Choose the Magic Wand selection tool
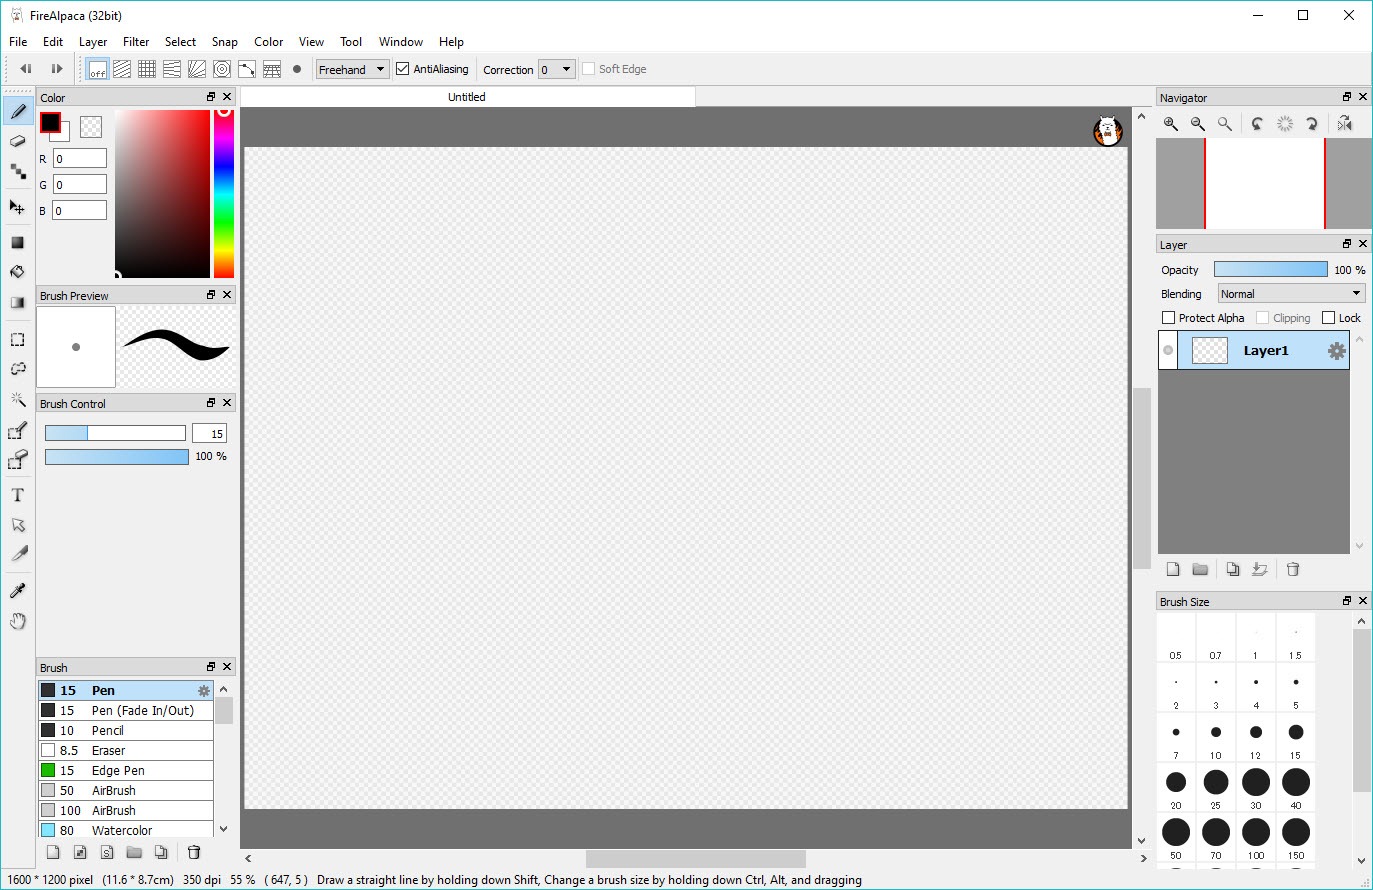 pos(17,400)
